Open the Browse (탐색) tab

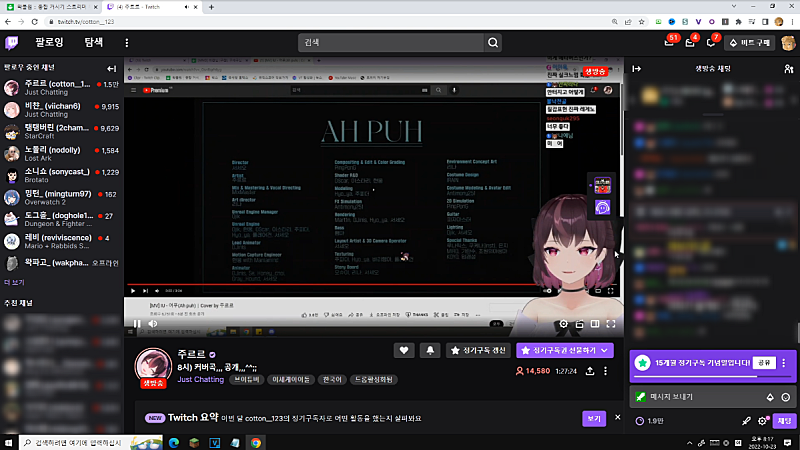pos(93,42)
